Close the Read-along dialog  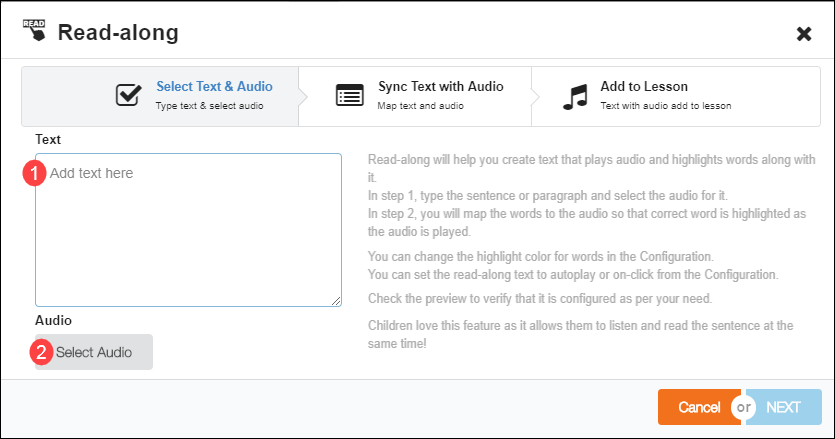pos(803,34)
